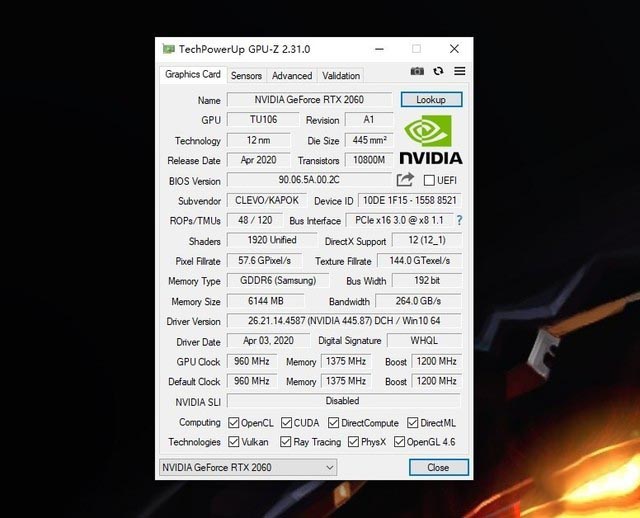The width and height of the screenshot is (640, 518).
Task: Minimize the GPU-Z window
Action: [x=379, y=49]
